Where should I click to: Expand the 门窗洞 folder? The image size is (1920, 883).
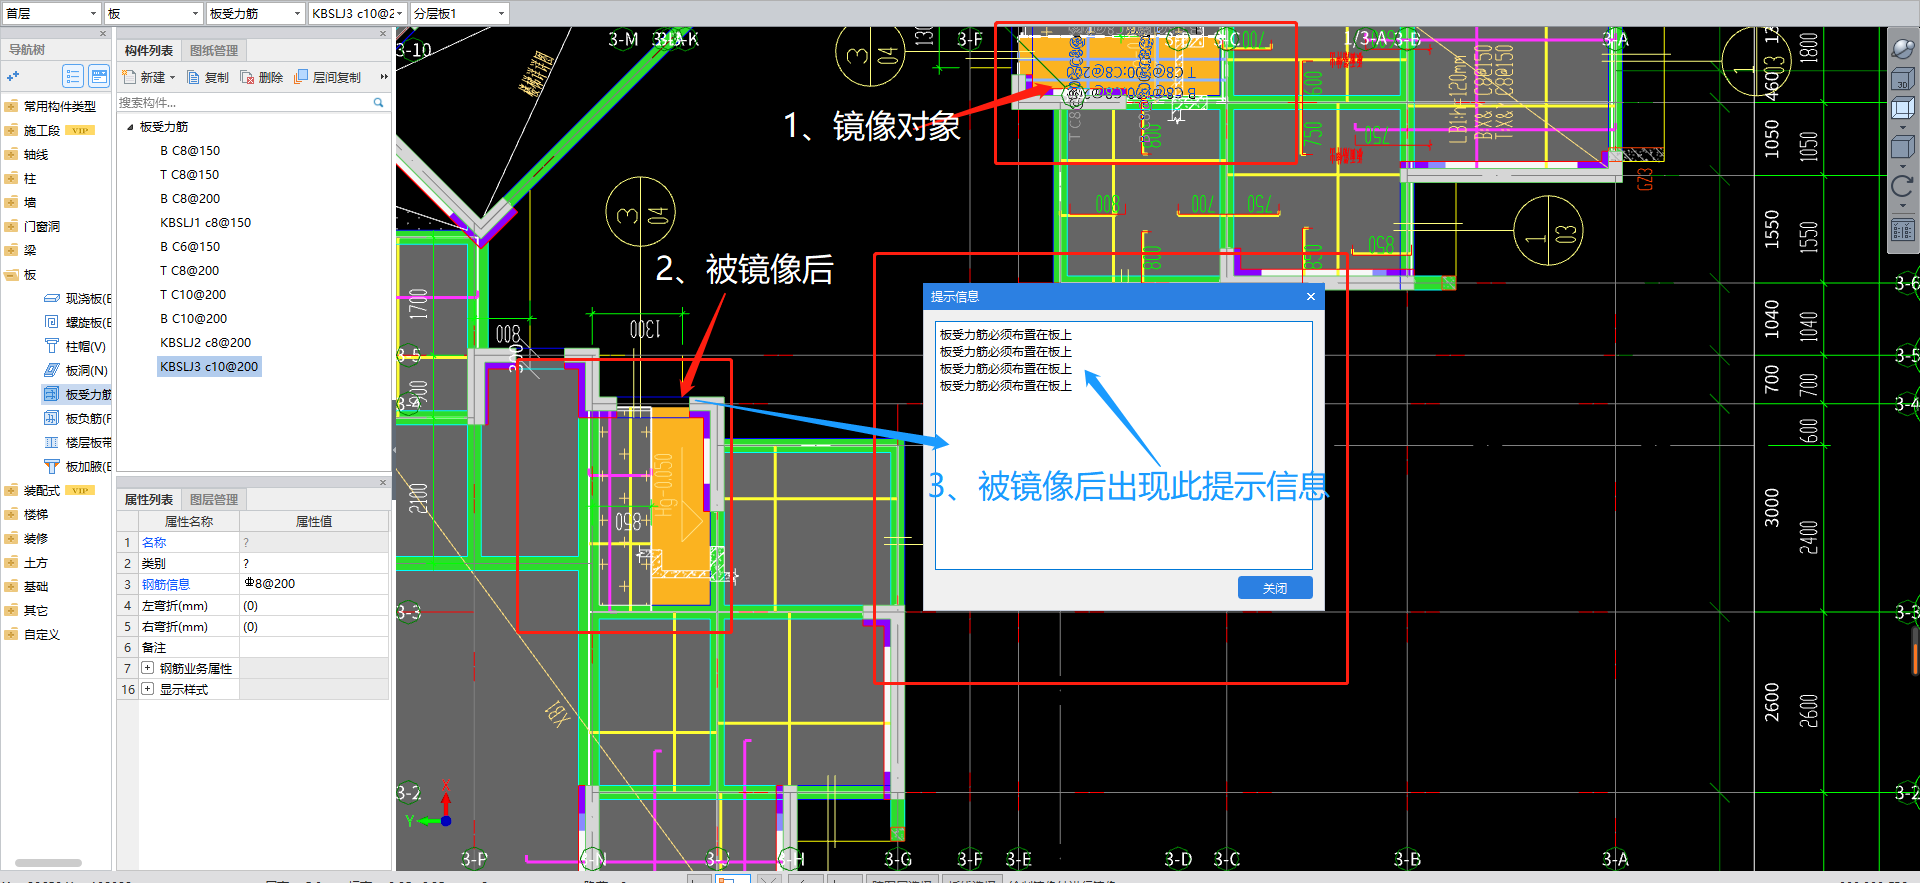11,226
